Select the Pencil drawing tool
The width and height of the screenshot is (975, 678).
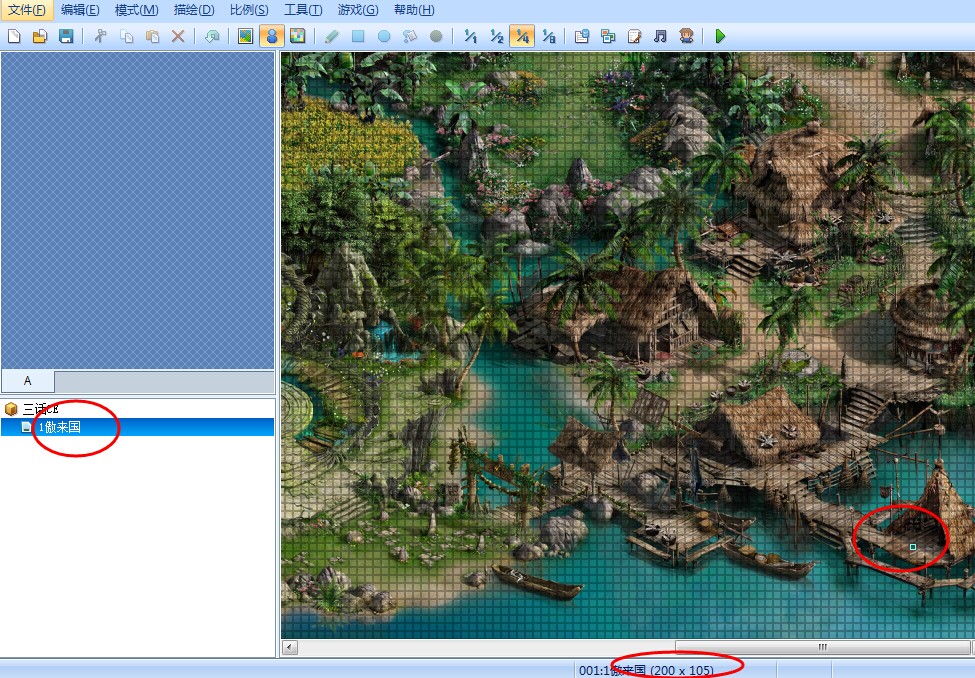pos(331,36)
